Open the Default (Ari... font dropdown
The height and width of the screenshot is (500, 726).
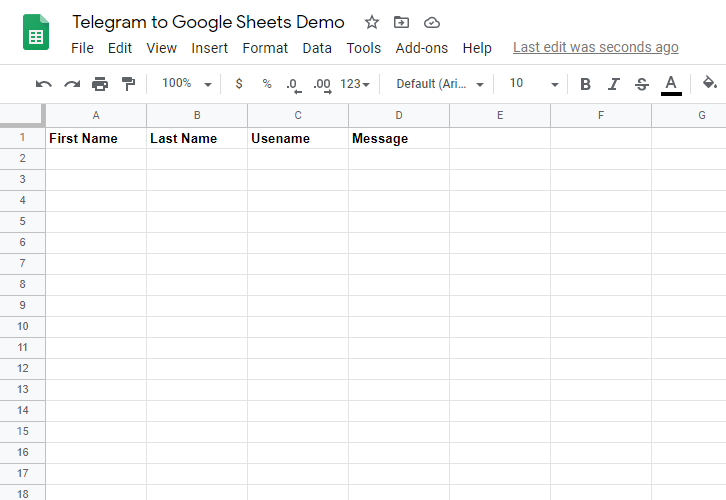click(x=440, y=84)
